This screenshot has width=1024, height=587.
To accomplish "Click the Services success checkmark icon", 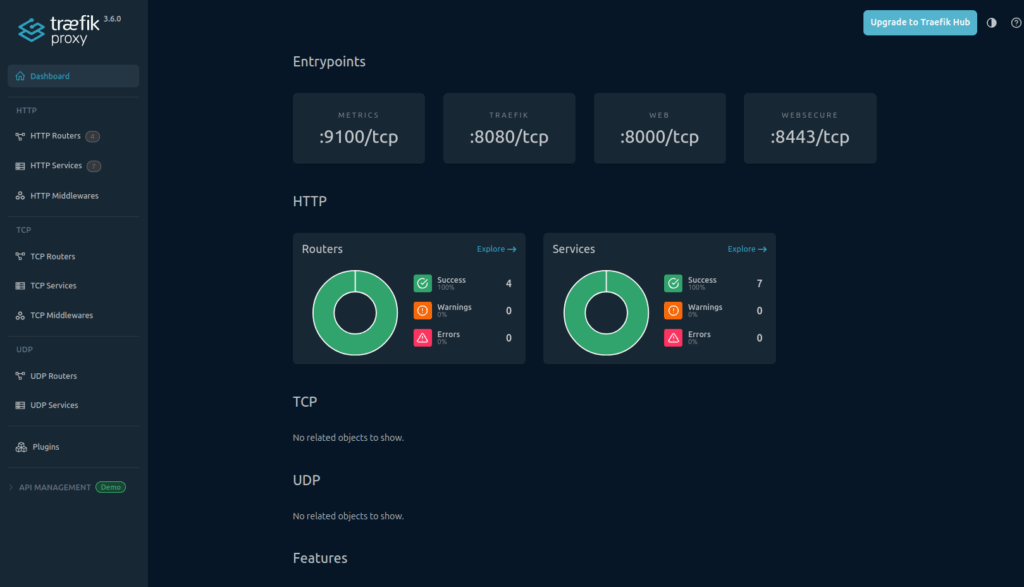I will pyautogui.click(x=673, y=283).
